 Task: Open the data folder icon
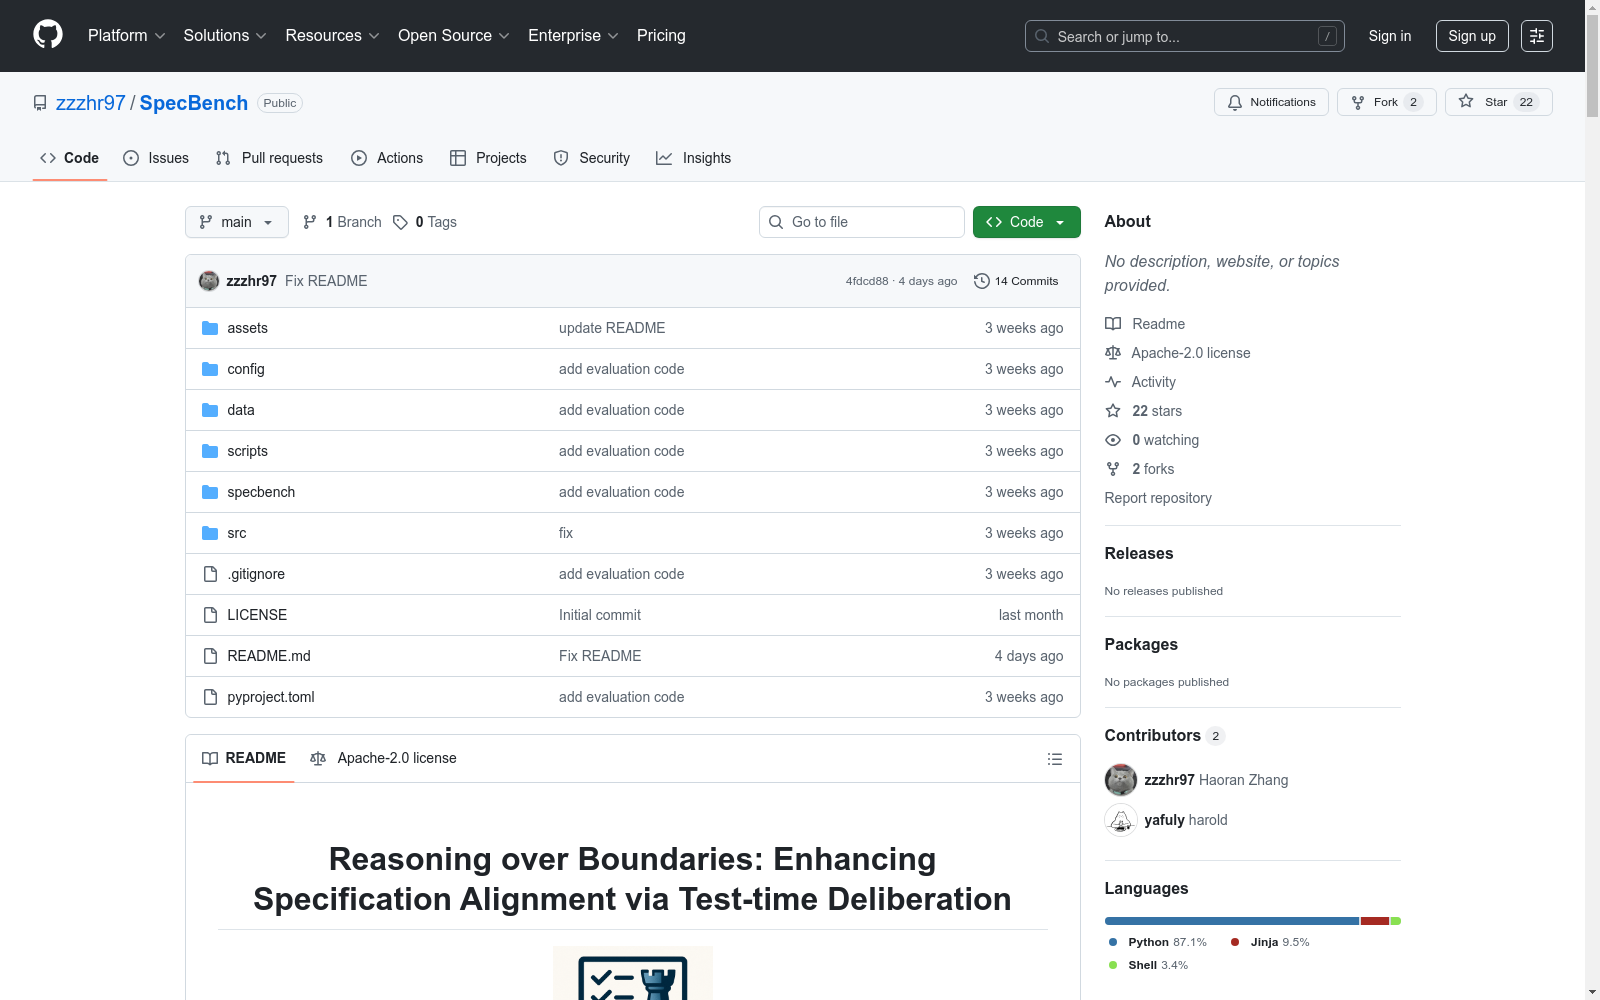pos(210,410)
